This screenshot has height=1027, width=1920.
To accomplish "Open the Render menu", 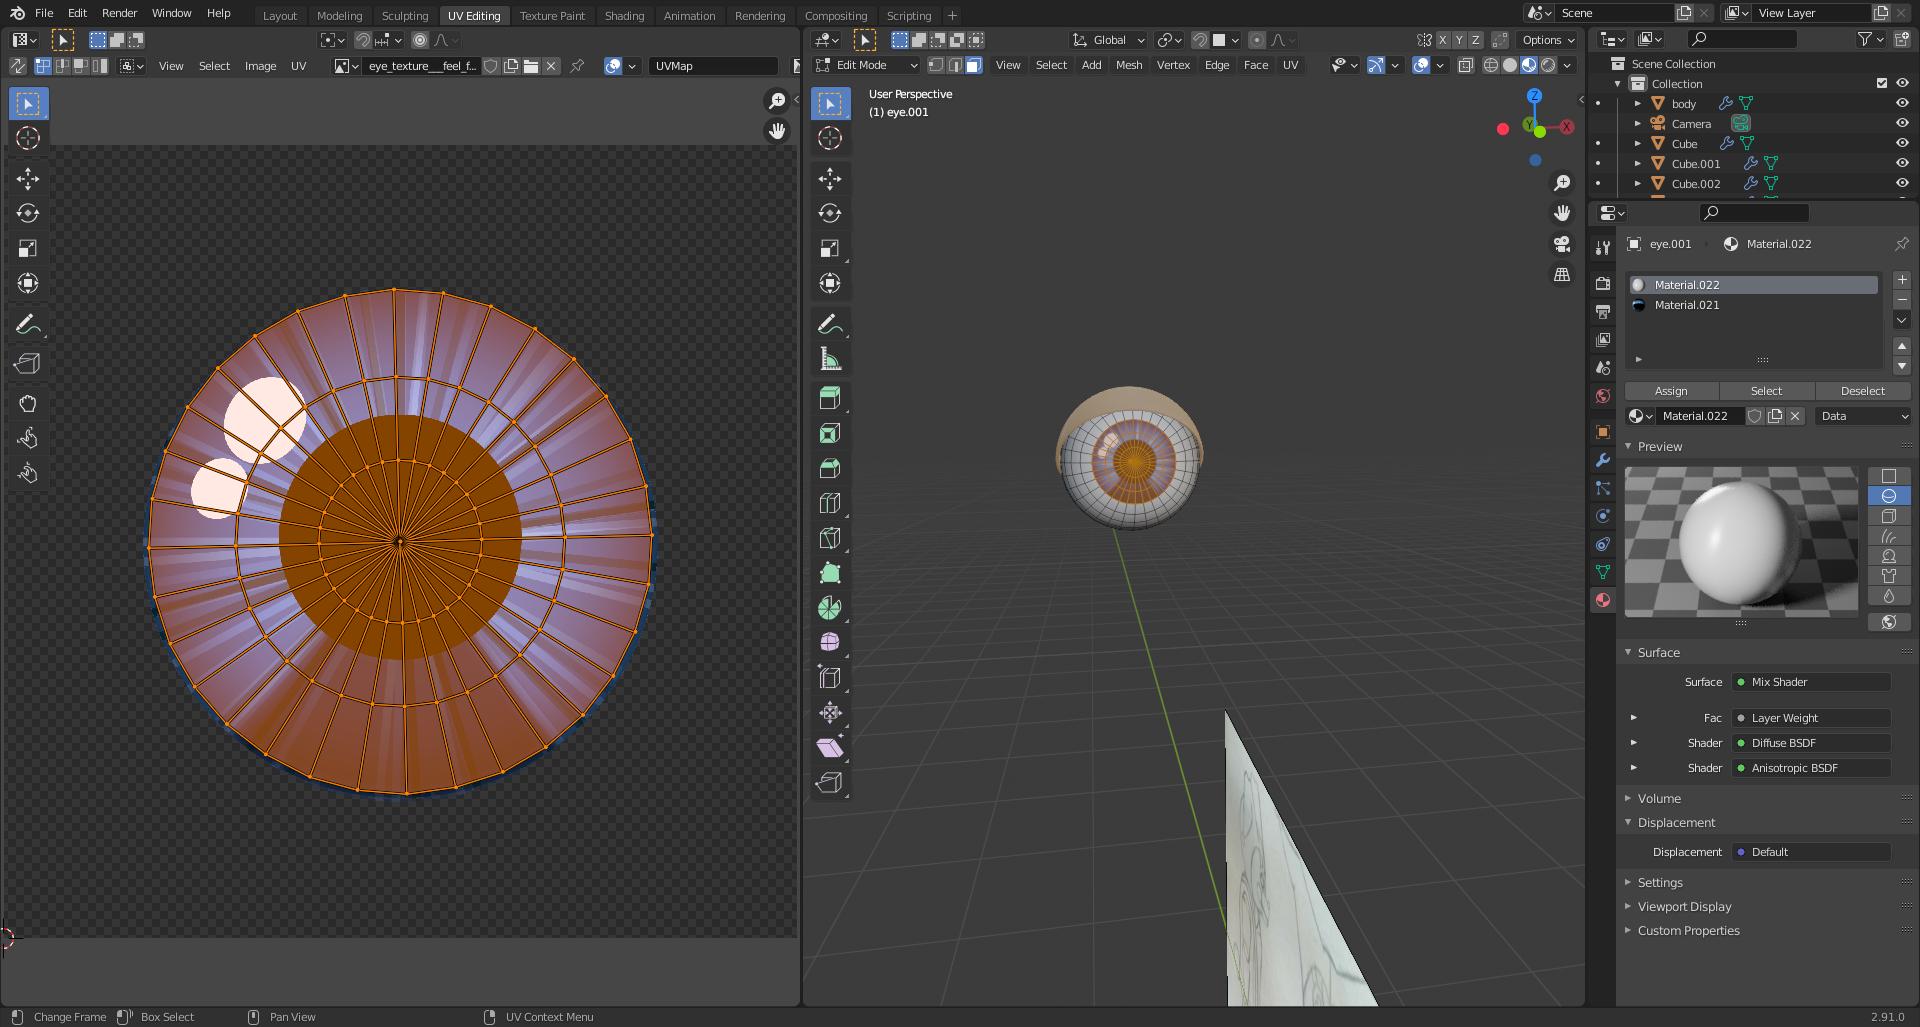I will click(x=119, y=13).
